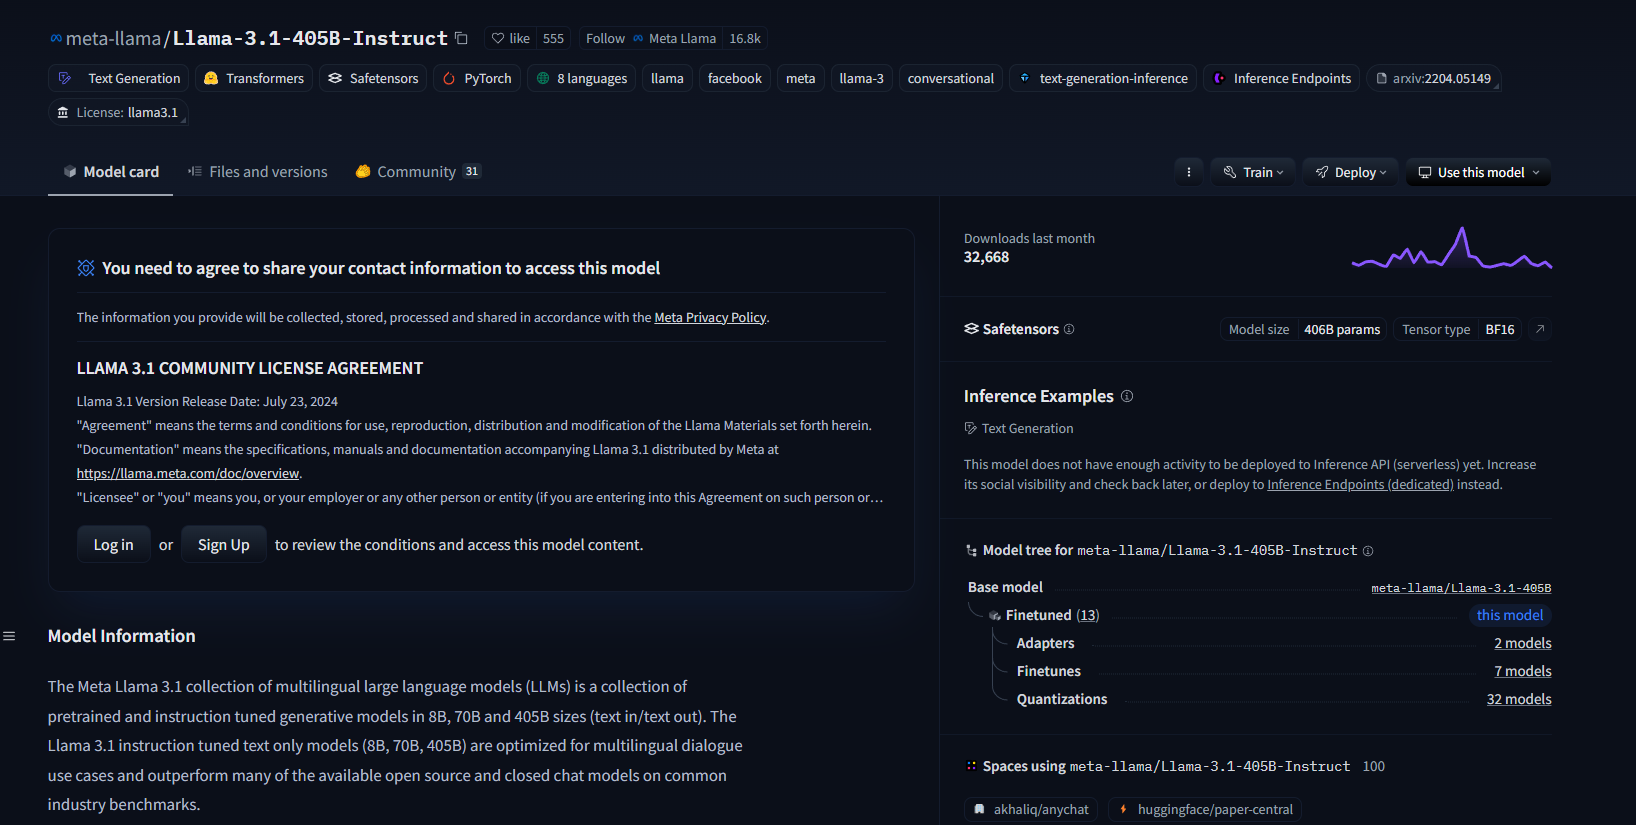Click the Sign Up button
Image resolution: width=1636 pixels, height=825 pixels.
[223, 544]
